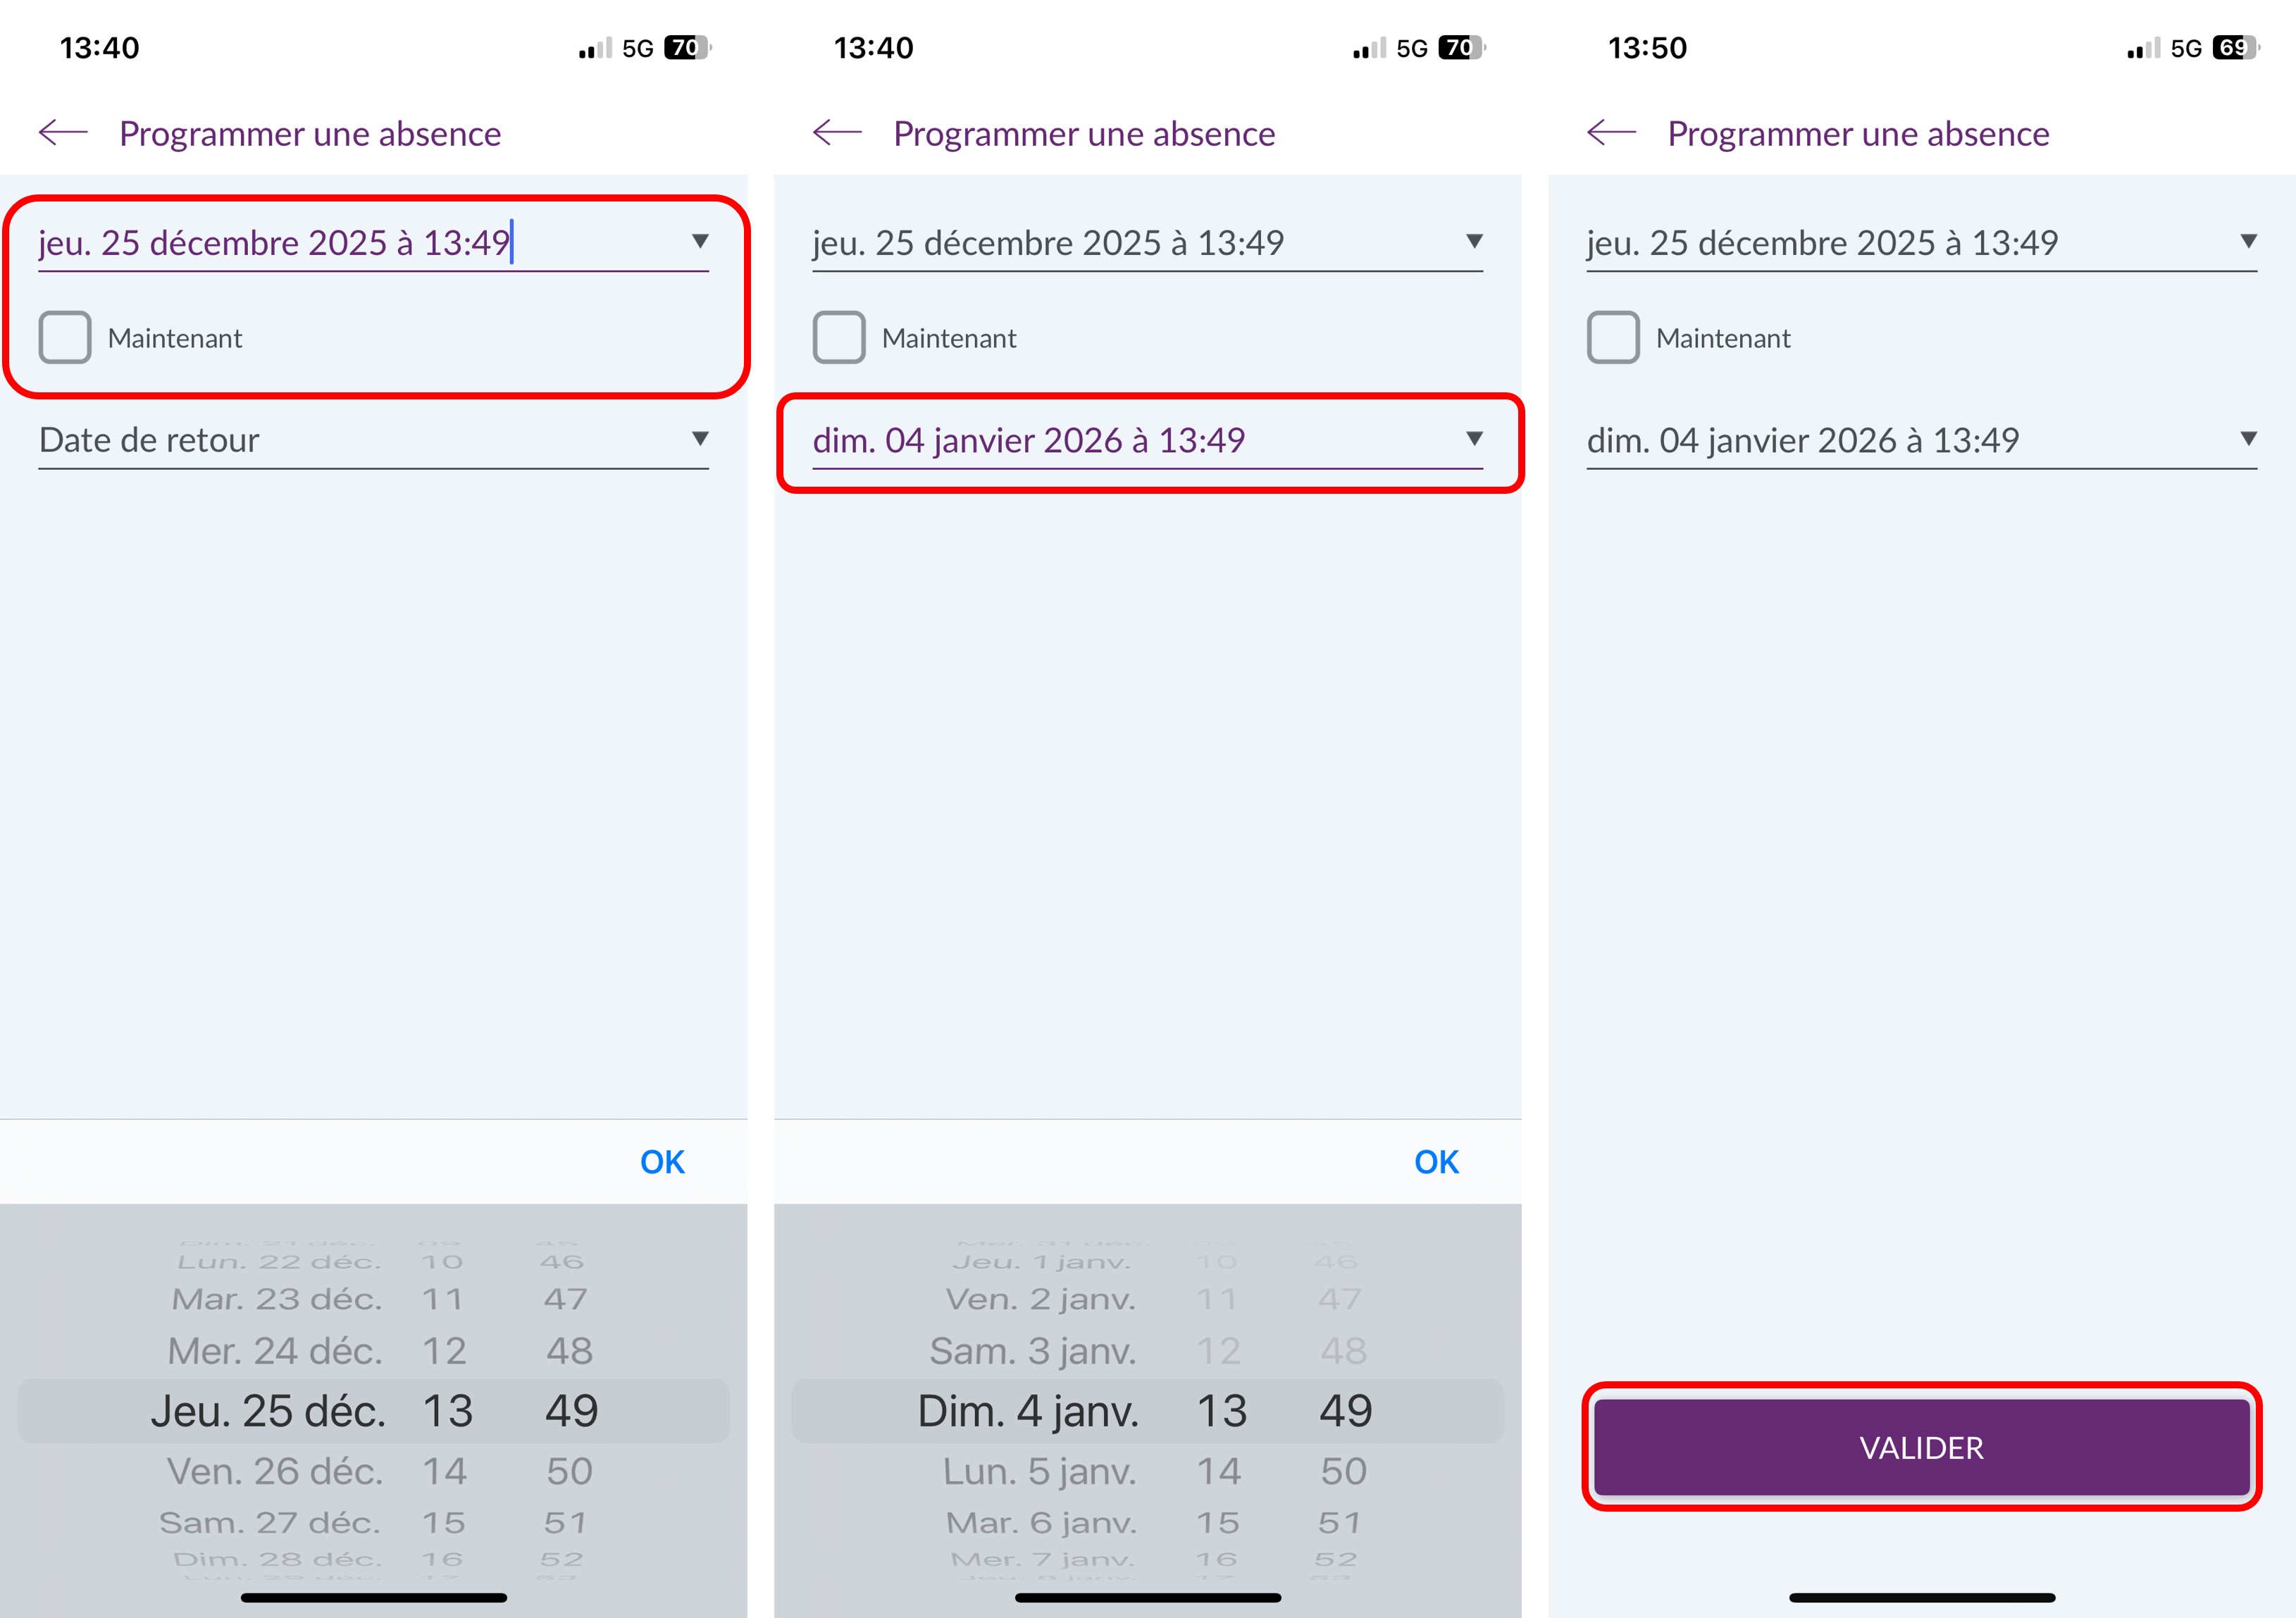Check "Maintenant" on the middle screen
The height and width of the screenshot is (1618, 2296).
pos(838,338)
